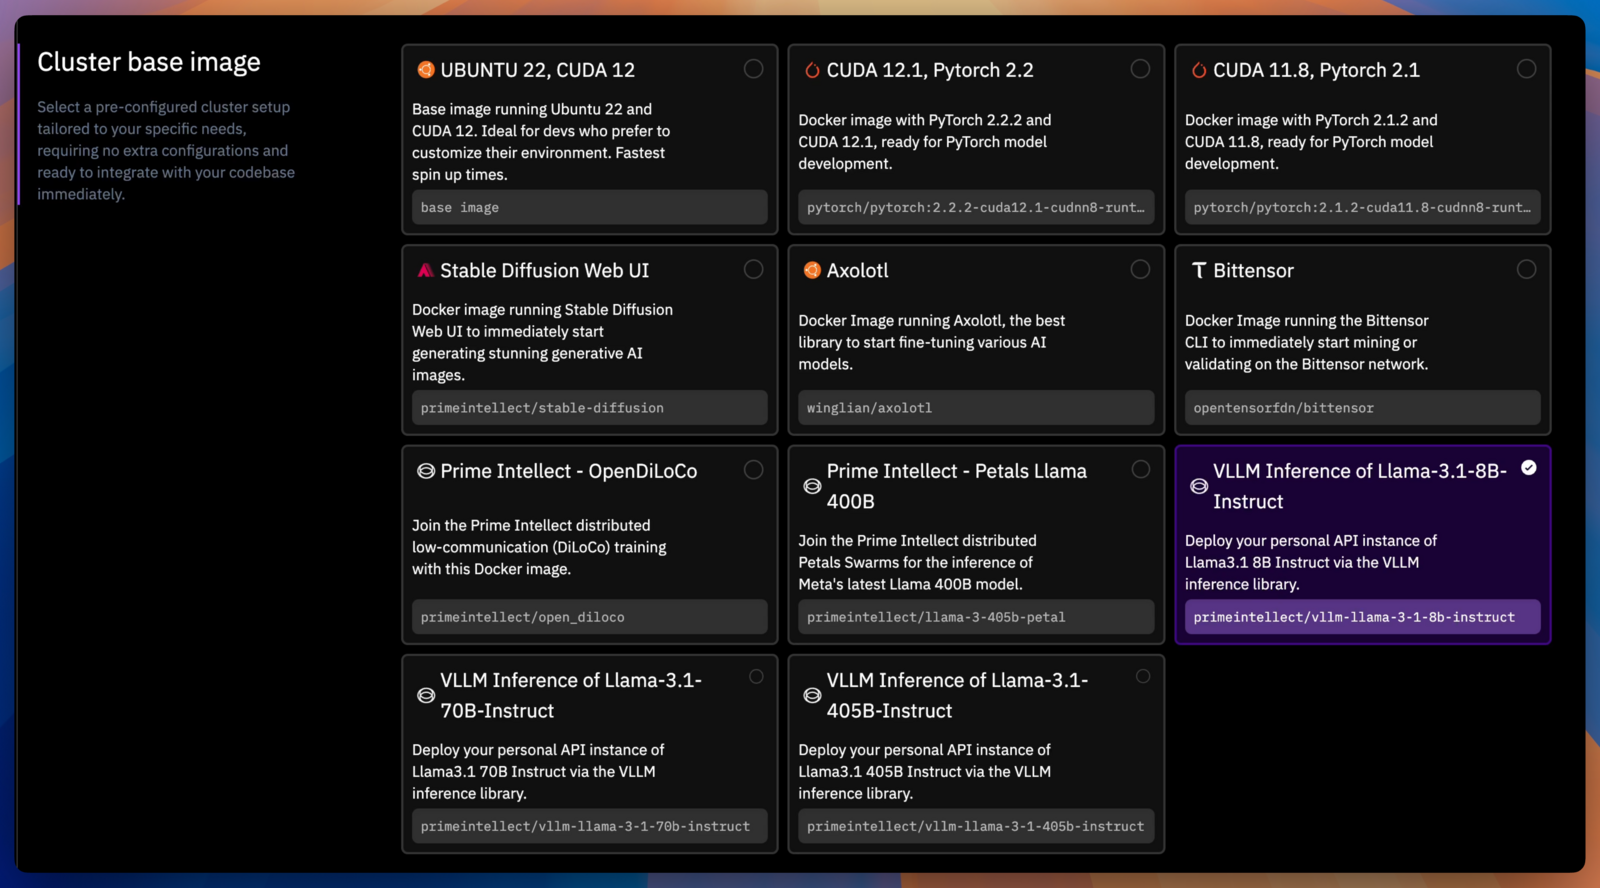
Task: Select the Llama-3.1-405B-Instruct radio button
Action: pos(1143,677)
